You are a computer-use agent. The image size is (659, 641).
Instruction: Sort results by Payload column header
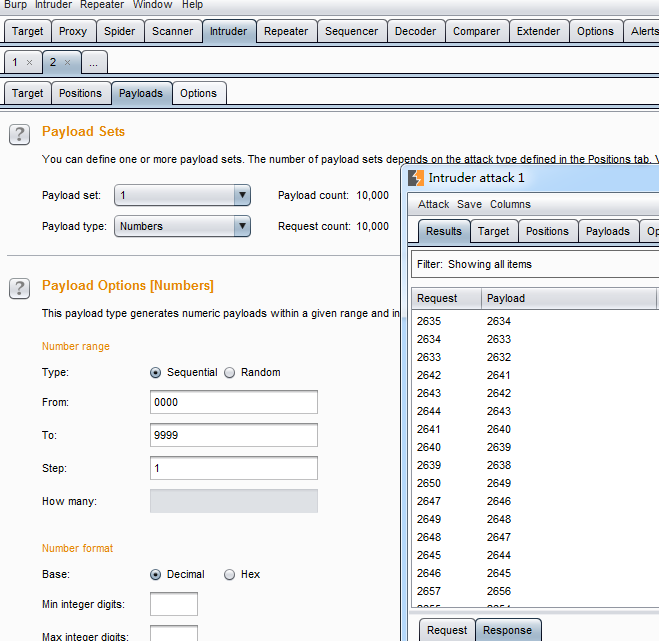[x=569, y=298]
